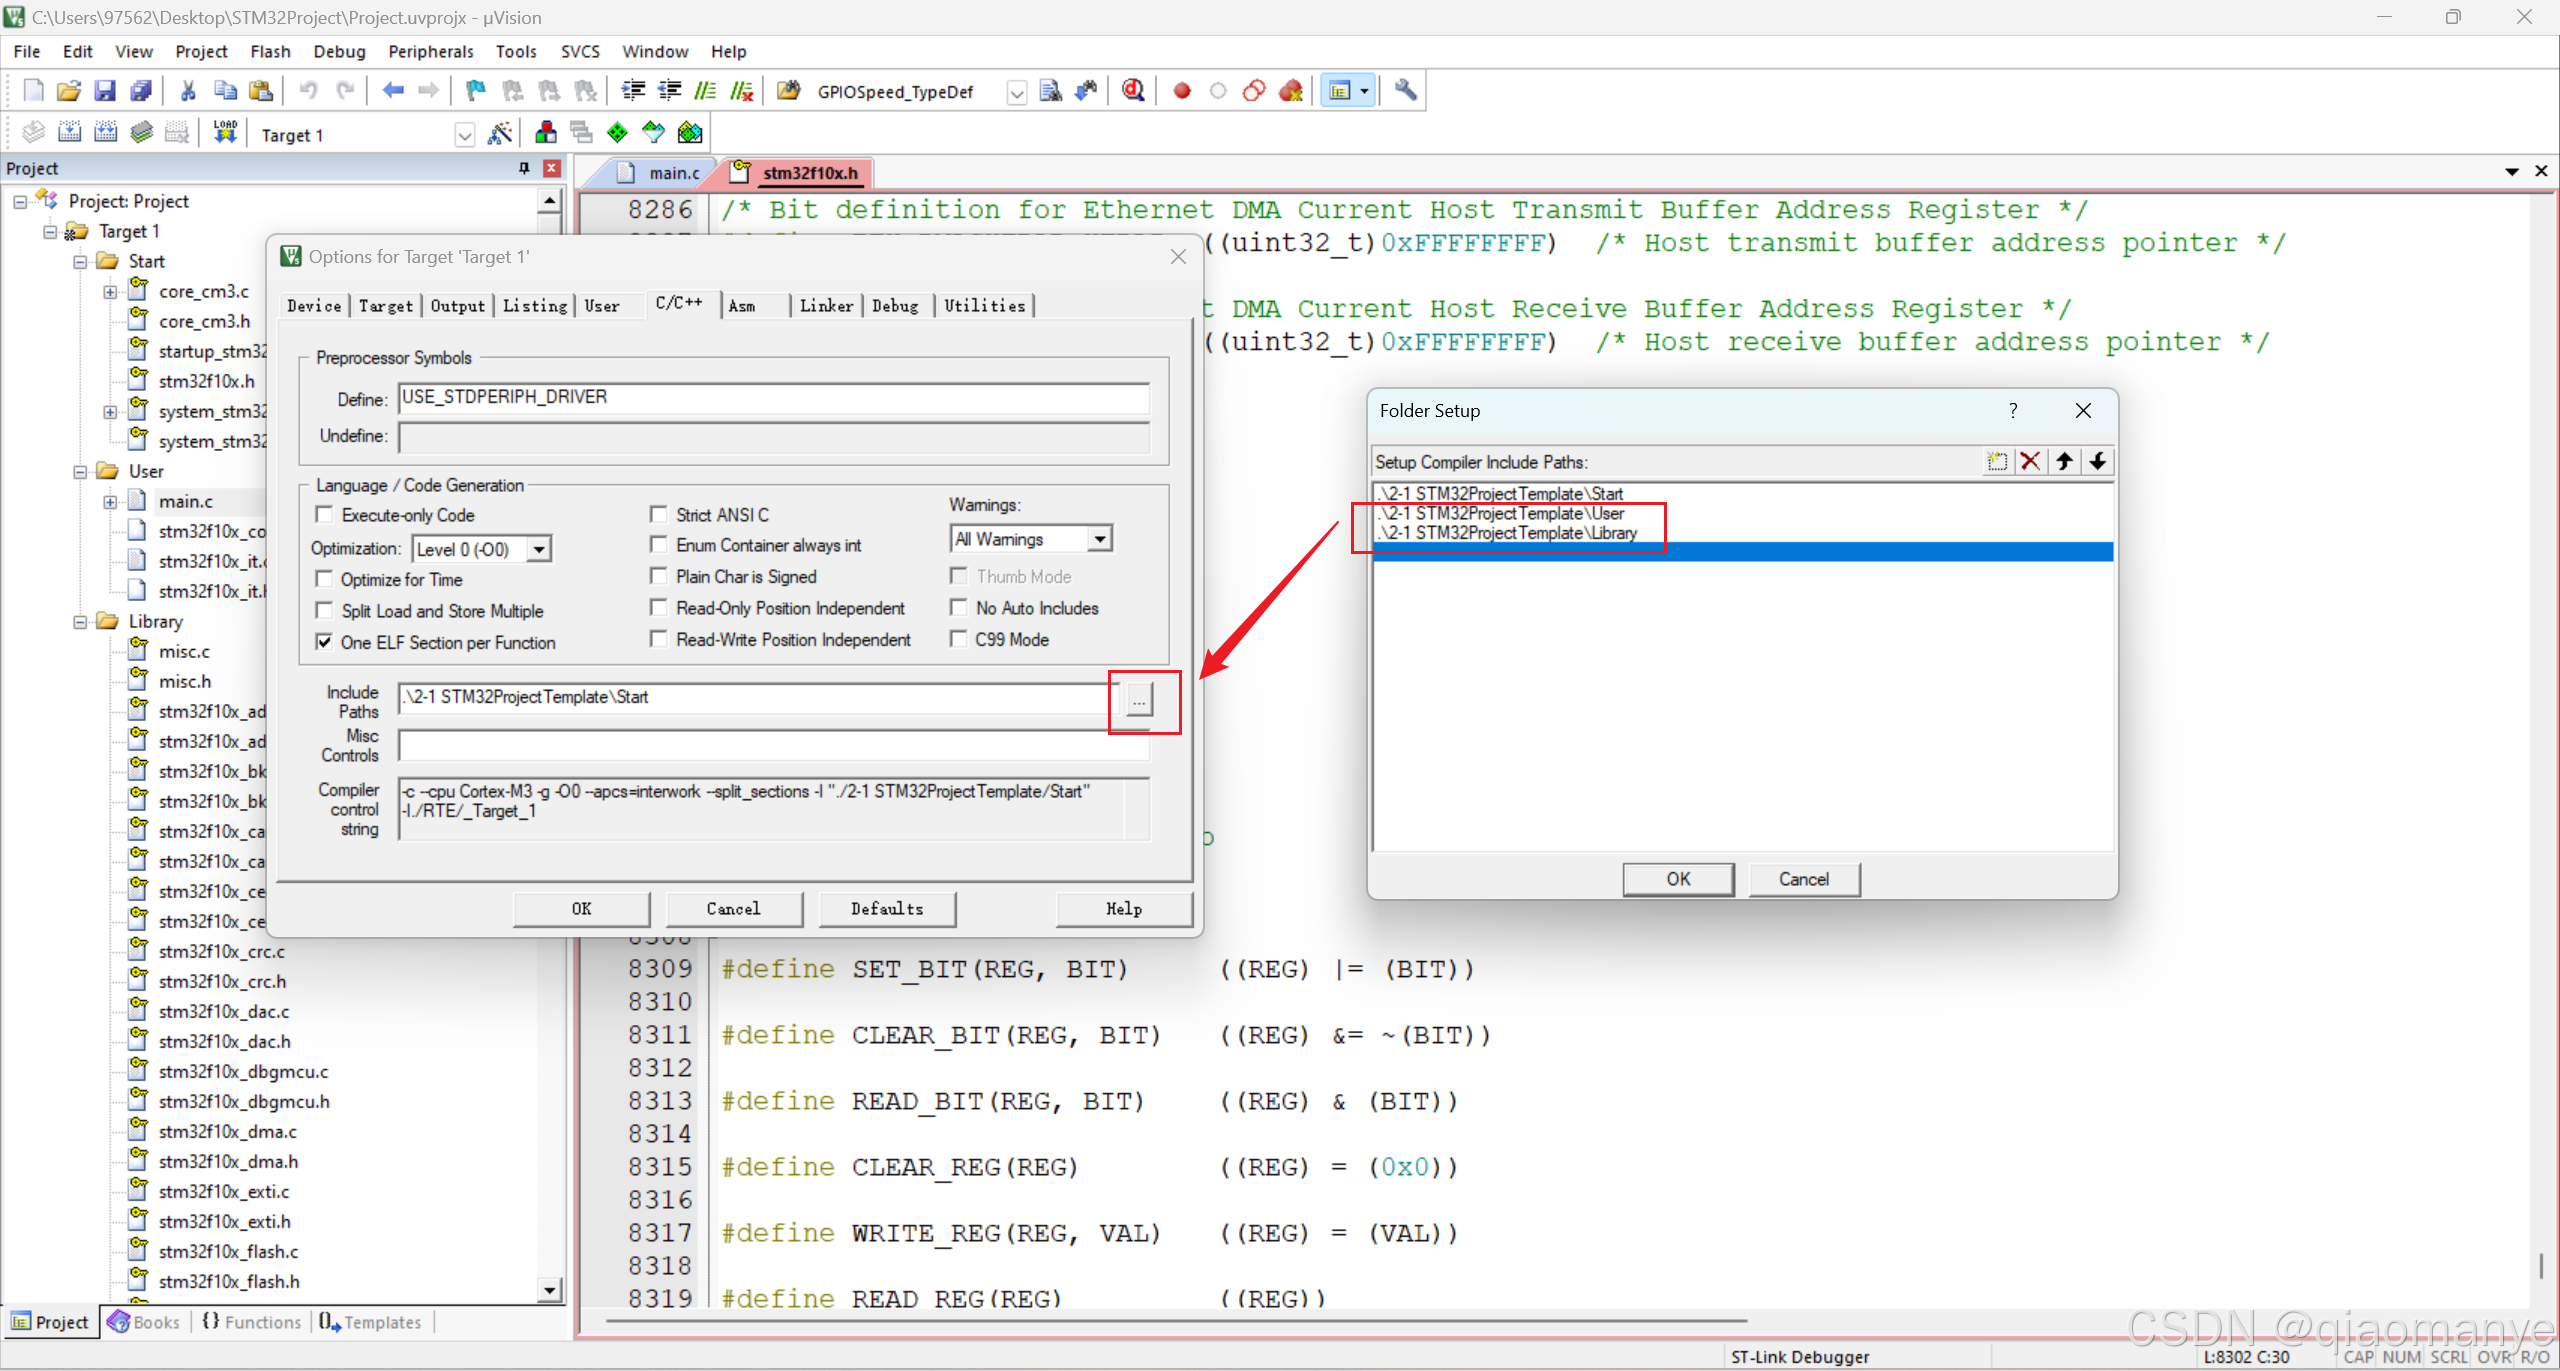Enable the C99 Mode checkbox
Image resolution: width=2560 pixels, height=1371 pixels.
coord(959,639)
